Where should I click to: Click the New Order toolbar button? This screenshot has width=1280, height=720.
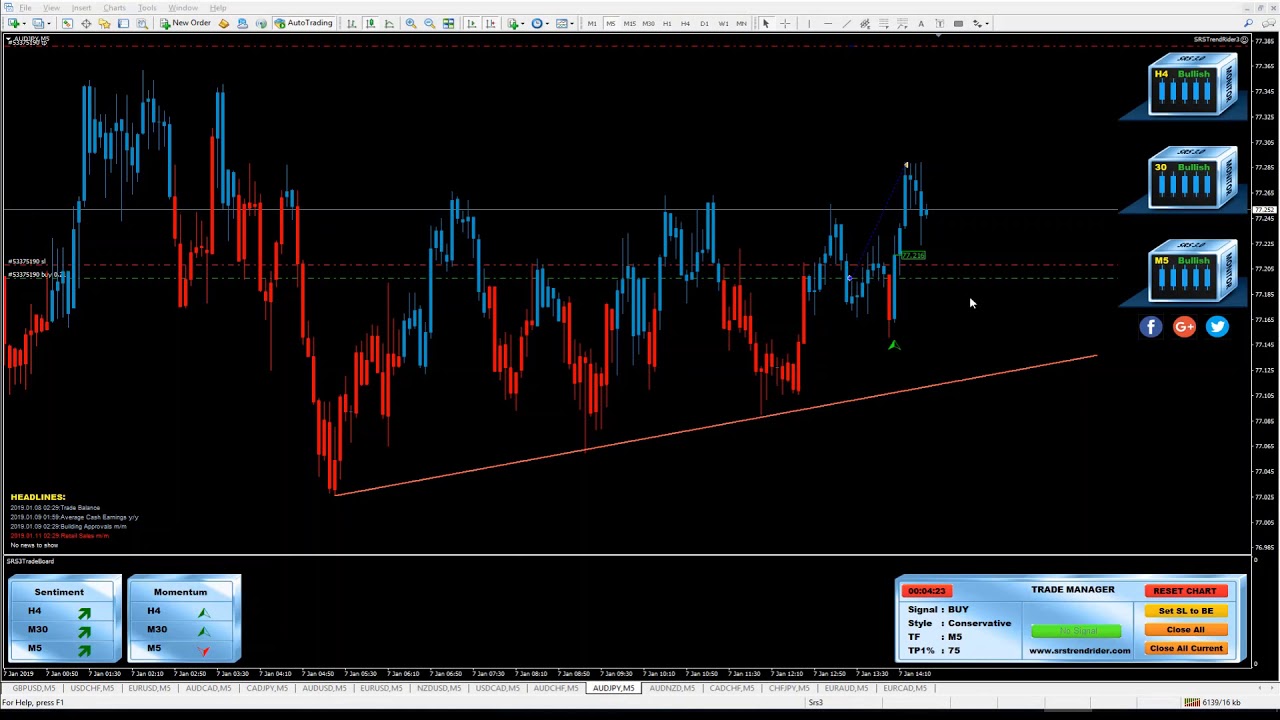point(185,23)
